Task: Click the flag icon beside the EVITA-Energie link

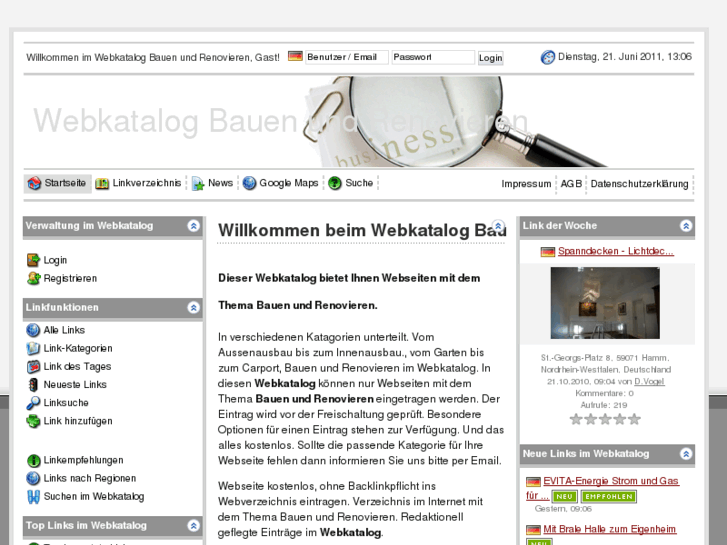Action: pyautogui.click(x=533, y=481)
